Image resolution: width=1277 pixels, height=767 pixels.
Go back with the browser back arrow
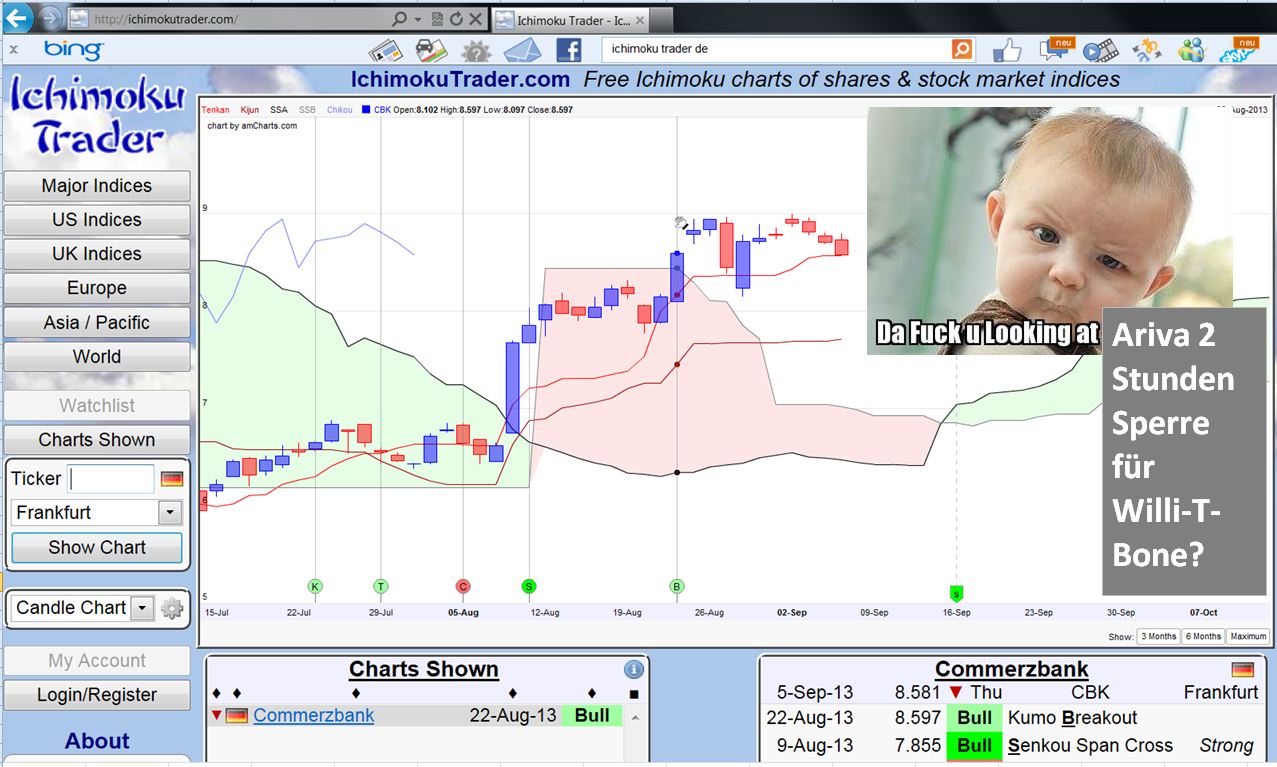coord(18,18)
